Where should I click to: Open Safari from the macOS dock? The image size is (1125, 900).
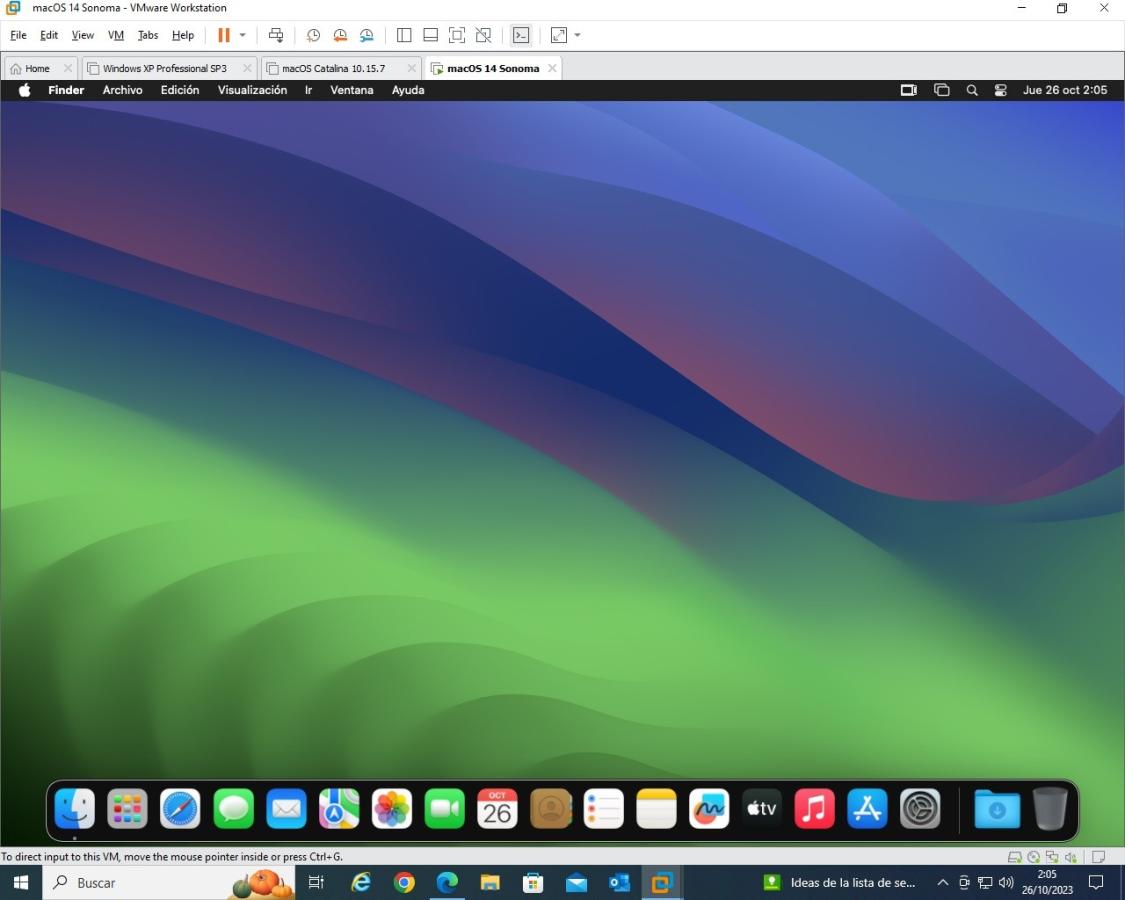pos(180,809)
